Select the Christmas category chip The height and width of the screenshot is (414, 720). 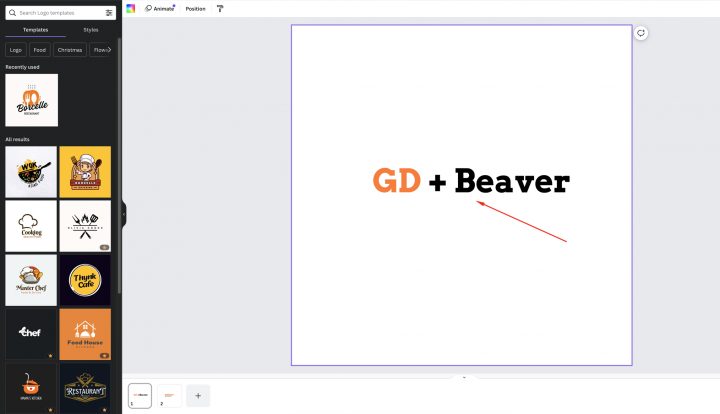[70, 49]
